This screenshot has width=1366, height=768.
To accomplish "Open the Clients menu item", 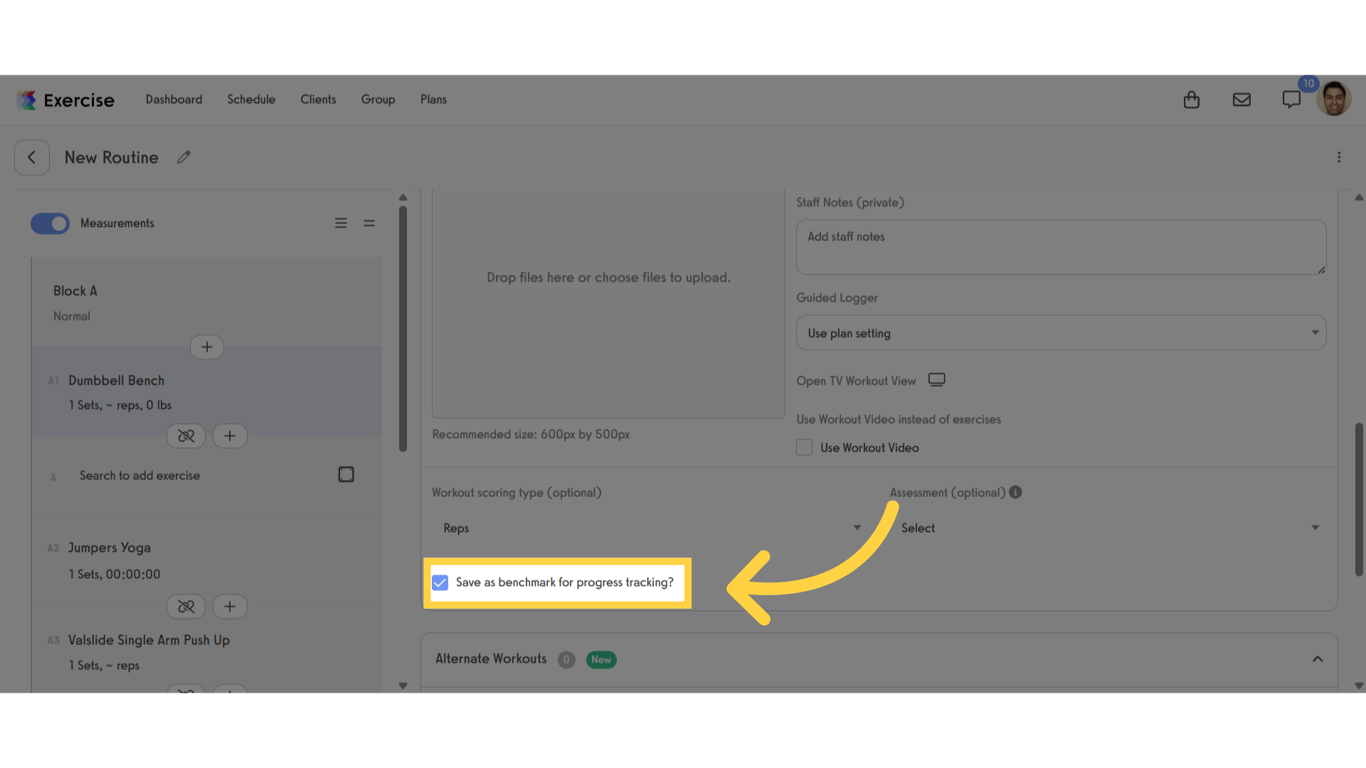I will point(318,99).
